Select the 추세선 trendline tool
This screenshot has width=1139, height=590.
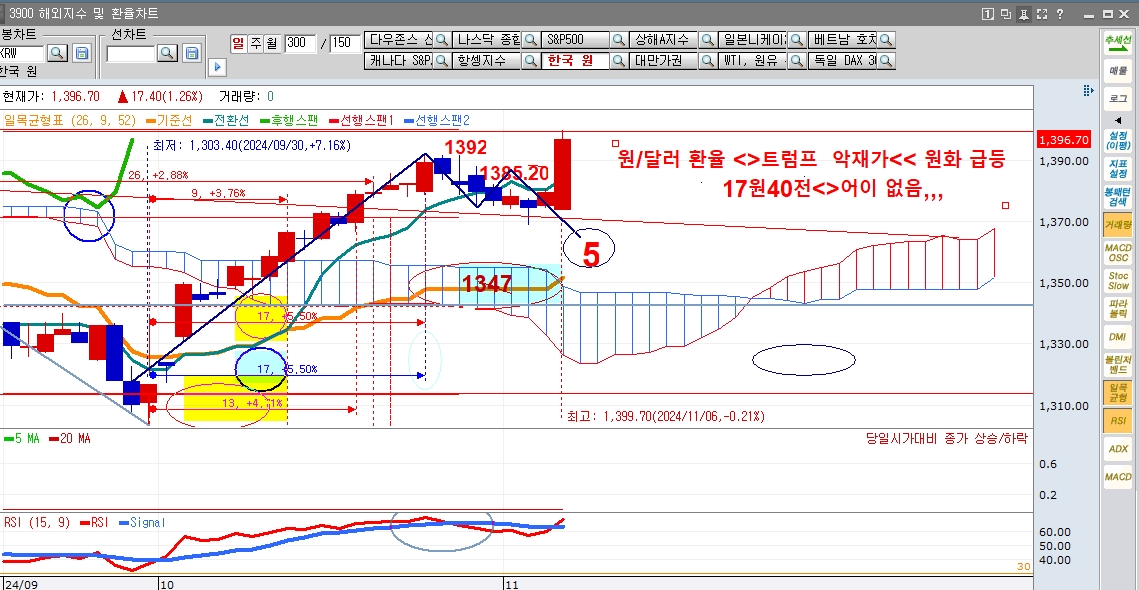coord(1118,44)
